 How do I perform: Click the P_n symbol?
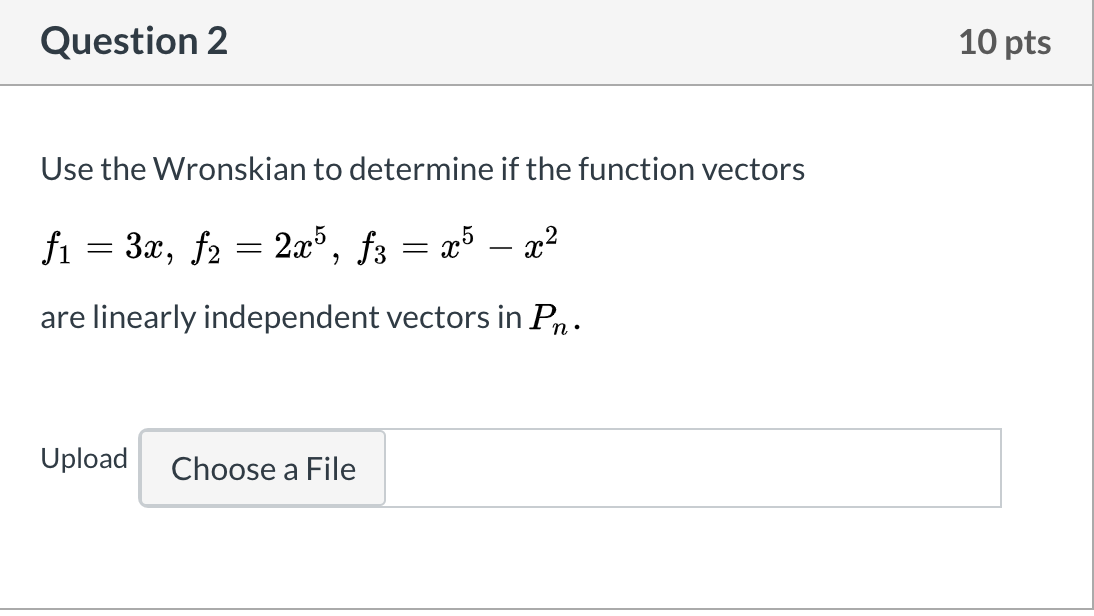coord(548,320)
